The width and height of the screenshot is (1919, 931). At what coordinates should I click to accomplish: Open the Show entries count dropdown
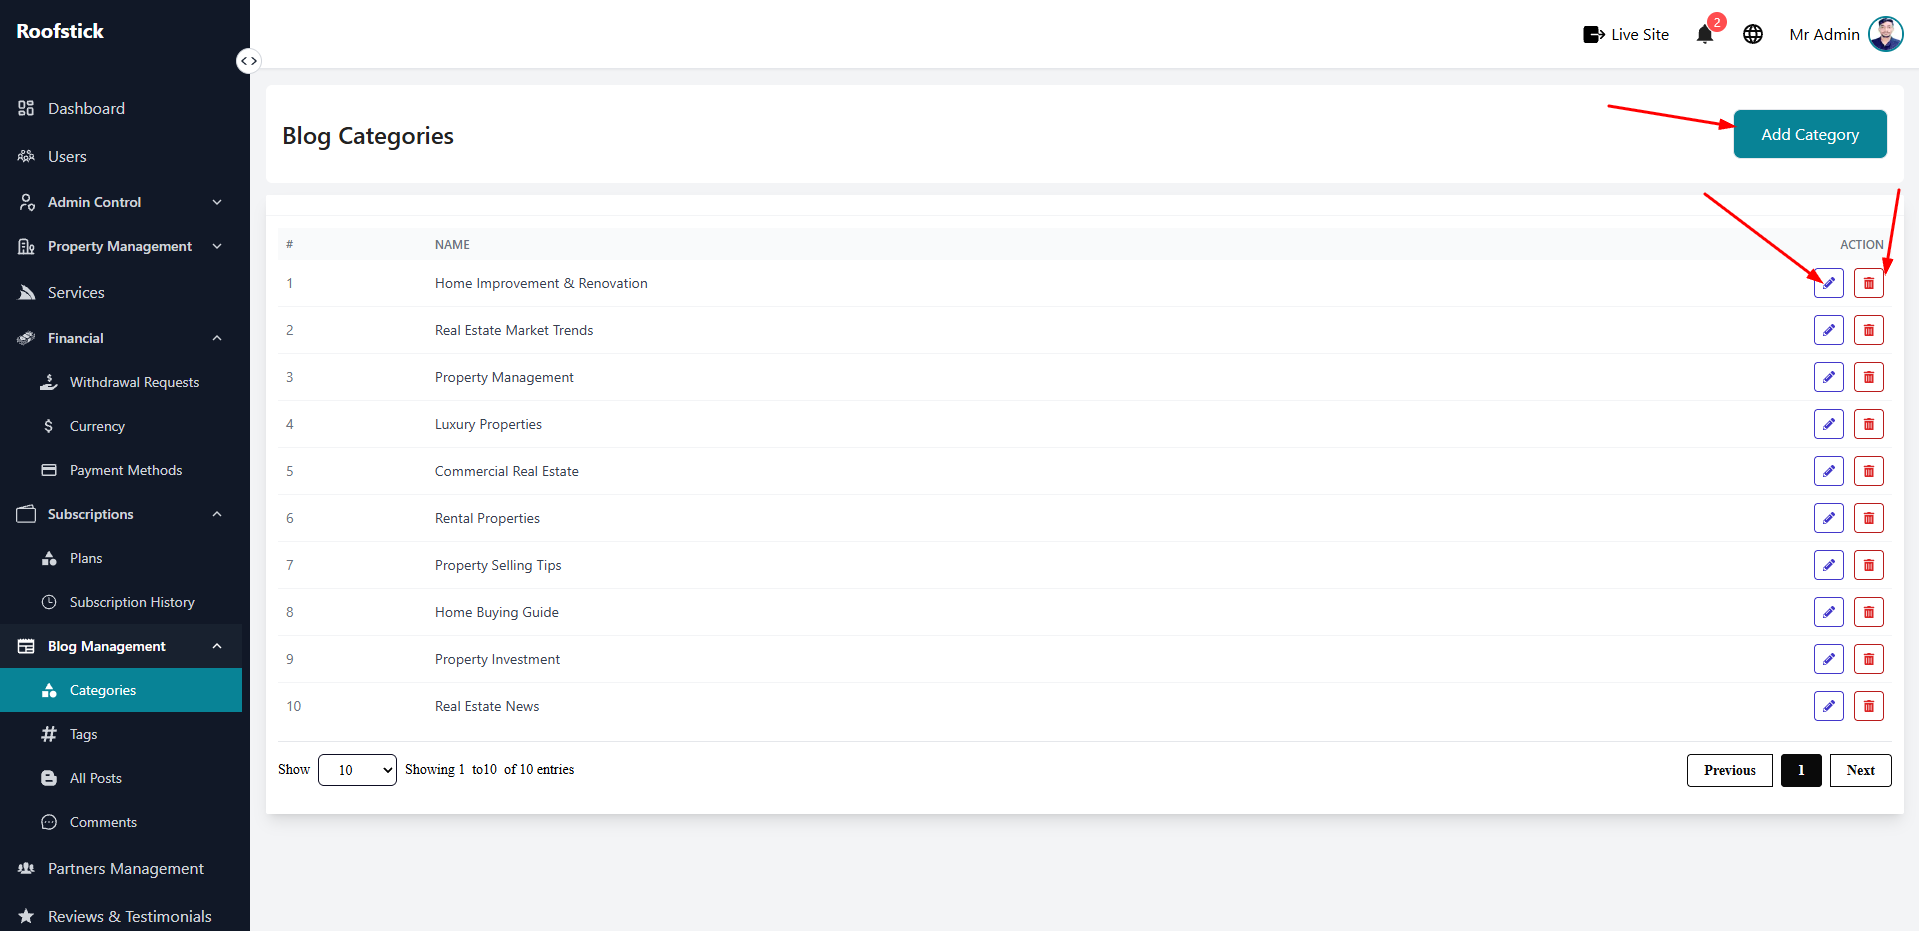coord(357,770)
